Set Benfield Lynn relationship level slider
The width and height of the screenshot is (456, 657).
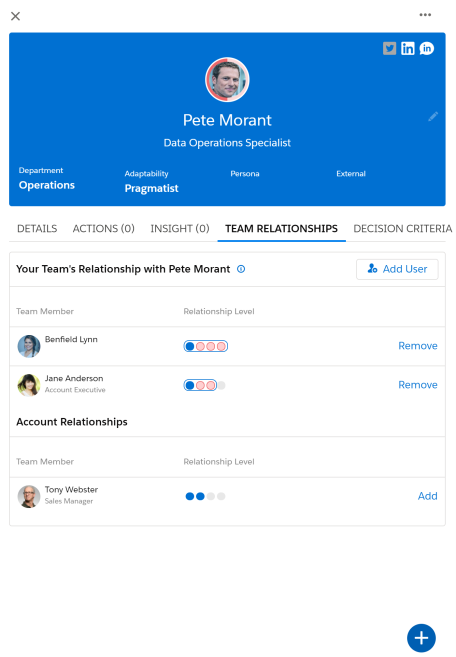point(205,346)
